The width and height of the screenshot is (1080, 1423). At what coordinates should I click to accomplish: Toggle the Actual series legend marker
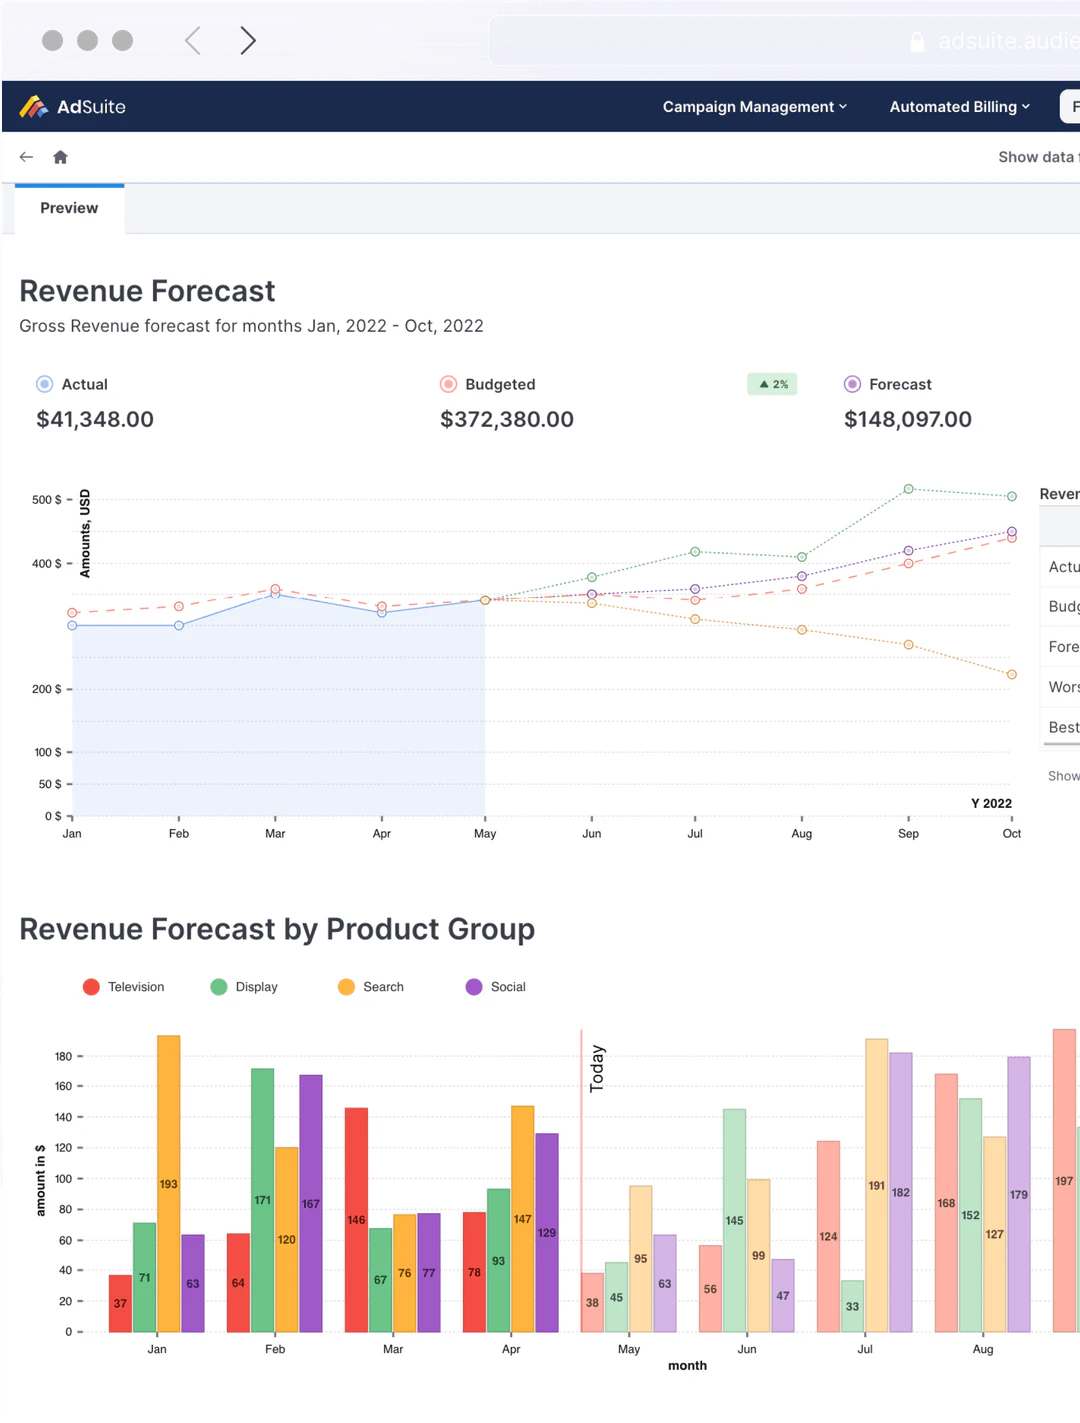[44, 384]
